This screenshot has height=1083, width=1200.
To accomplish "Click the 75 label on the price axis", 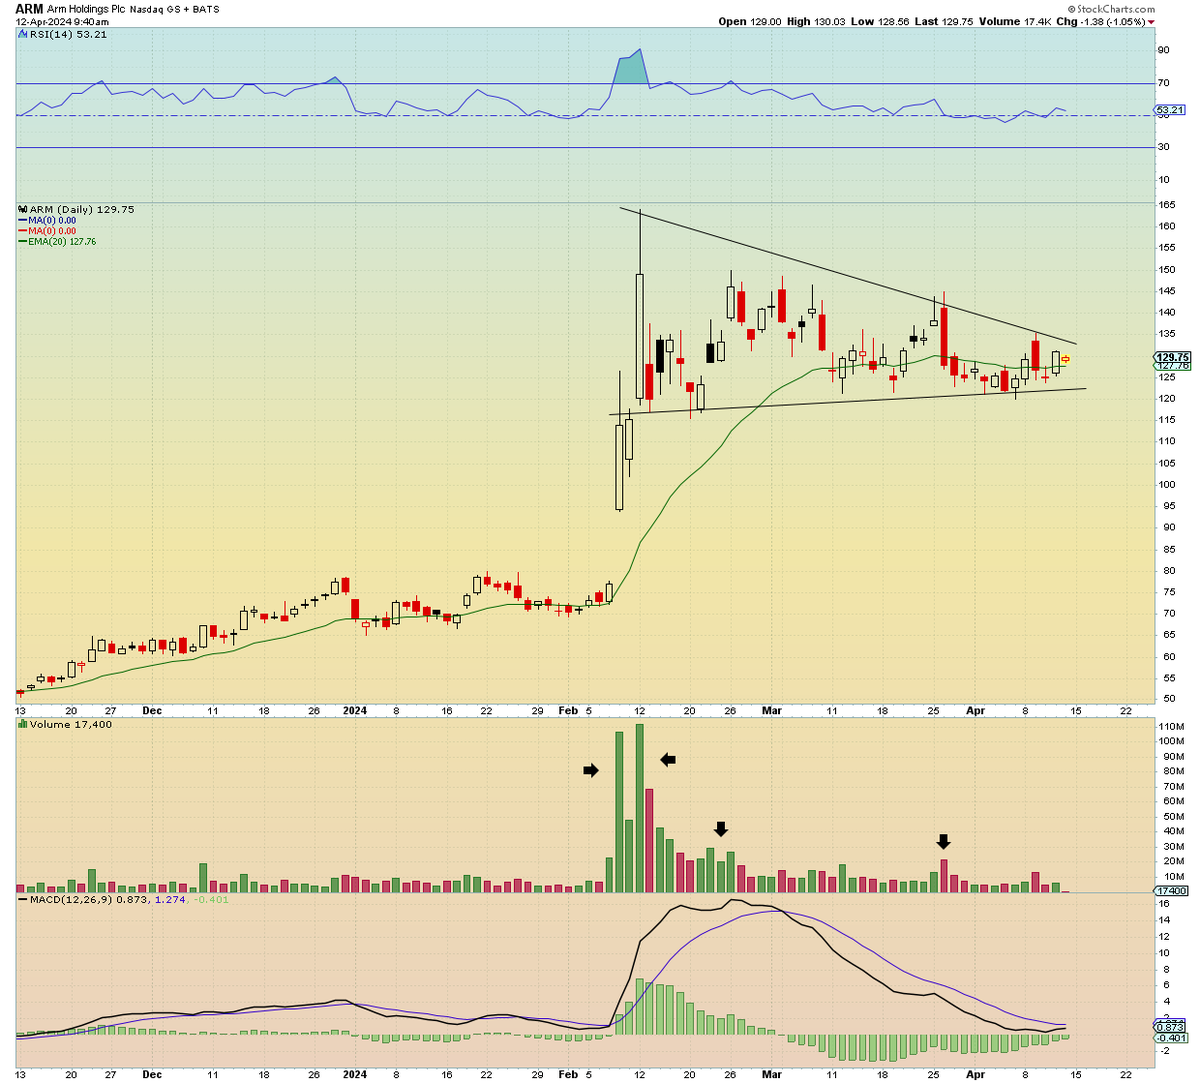I will click(1163, 593).
